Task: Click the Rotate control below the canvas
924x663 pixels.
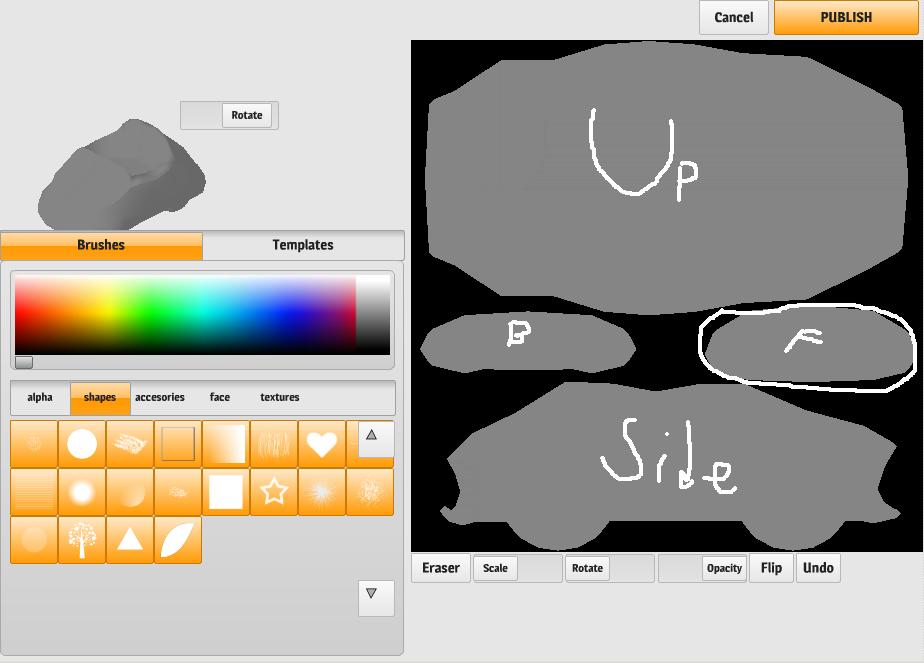Action: click(588, 568)
